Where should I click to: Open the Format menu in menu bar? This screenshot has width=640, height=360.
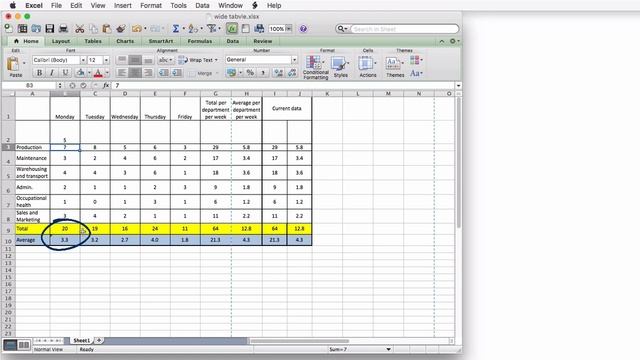pos(151,5)
